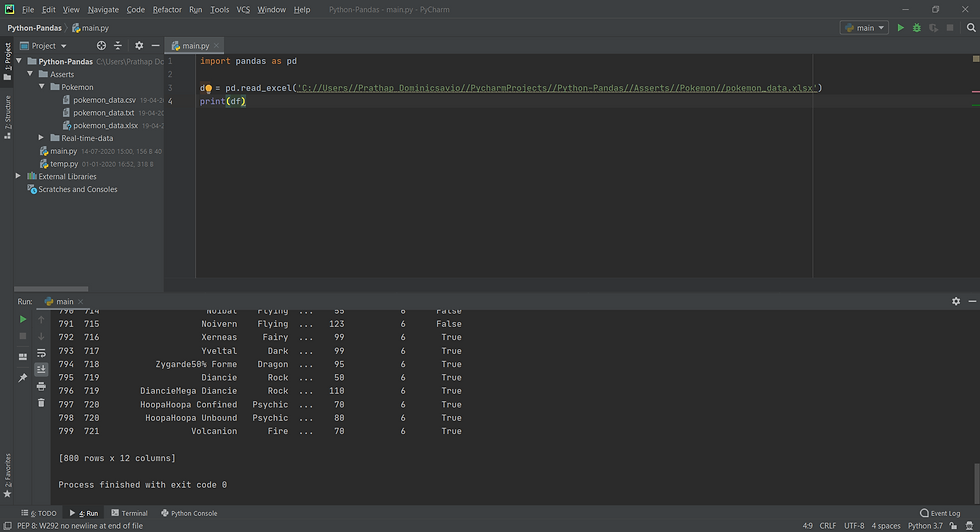Image resolution: width=980 pixels, height=532 pixels.
Task: Open the Python Console tool window
Action: coord(189,513)
